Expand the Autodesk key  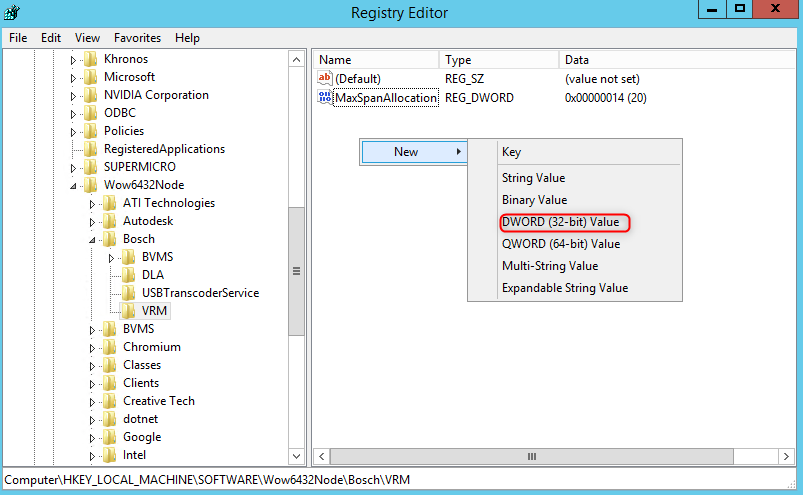pos(92,221)
